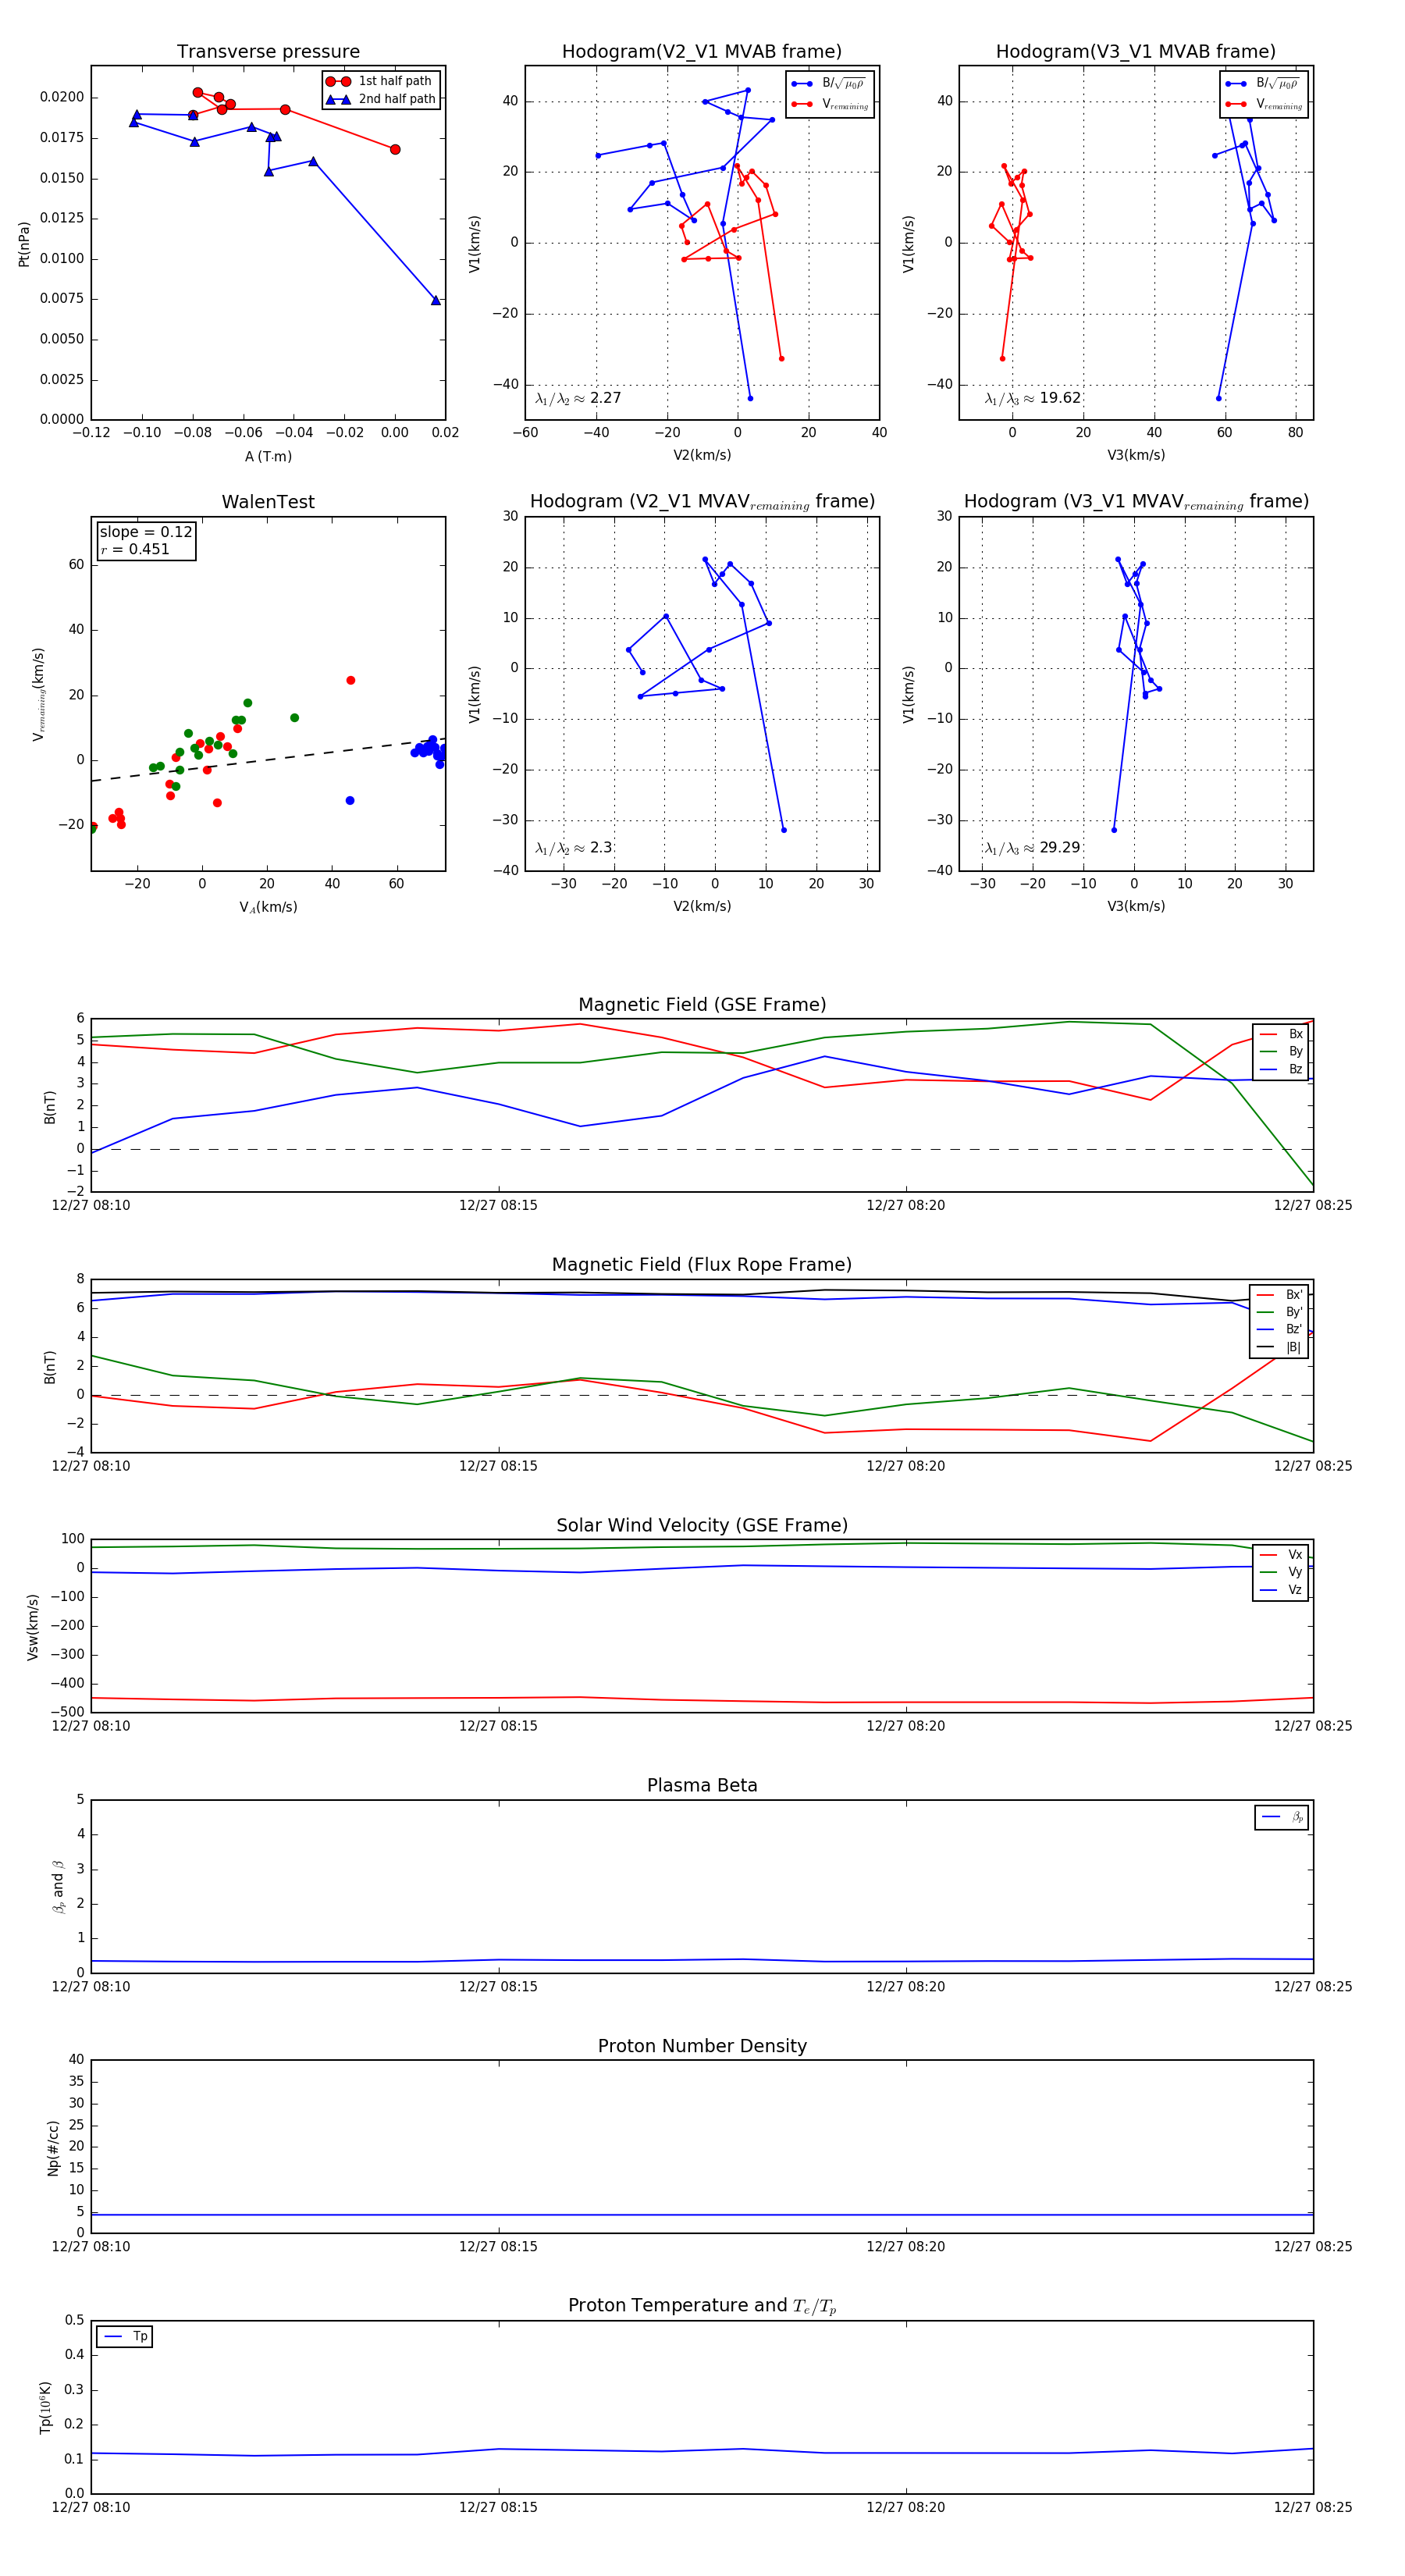1405x2576 pixels.
Task: Click the eigenvalue ratio label reading 2.27
Action: coord(578,398)
